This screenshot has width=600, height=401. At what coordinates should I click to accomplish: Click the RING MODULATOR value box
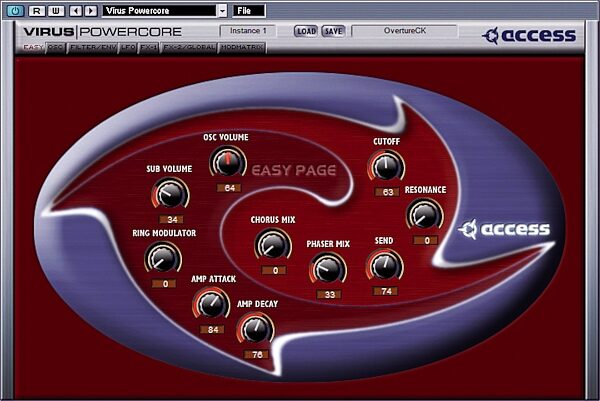[165, 284]
